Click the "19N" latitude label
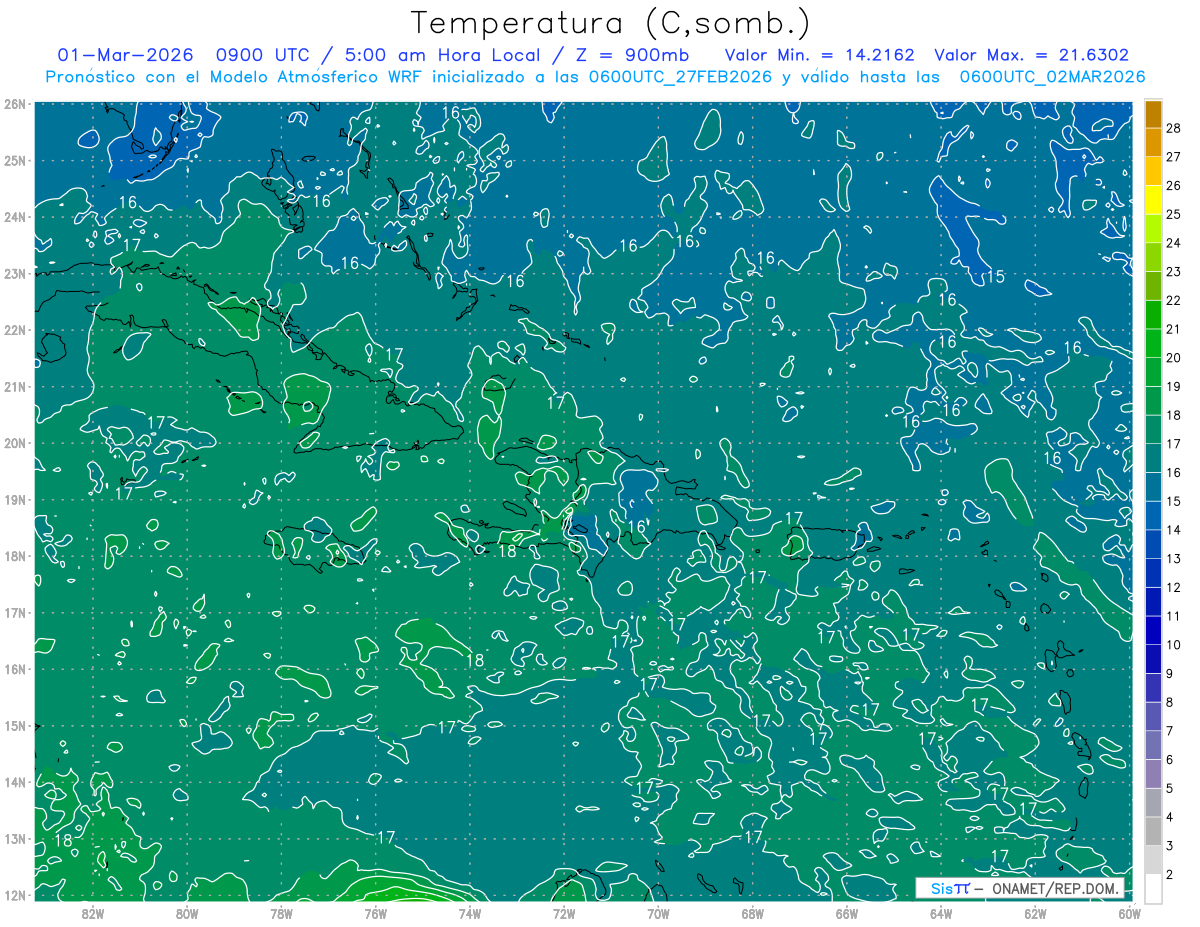Viewport: 1200px width, 927px height. coord(14,500)
